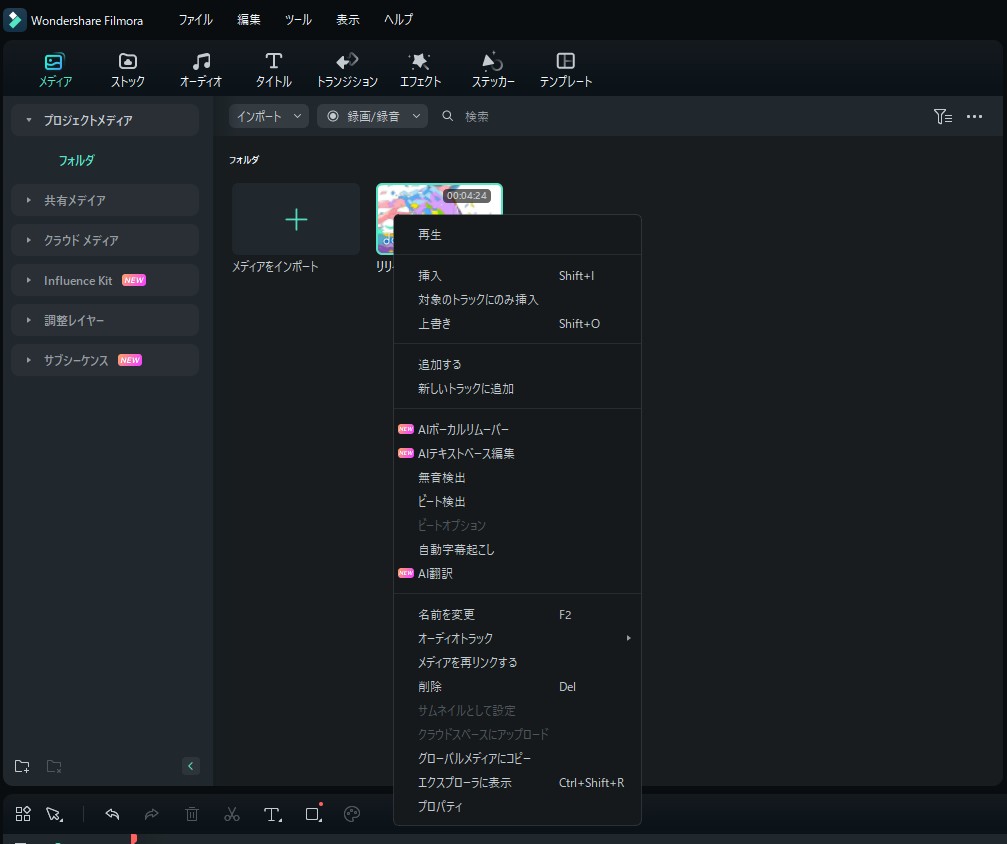Open the ステッカー (Stickers) tab
This screenshot has height=844, width=1007.
click(493, 70)
